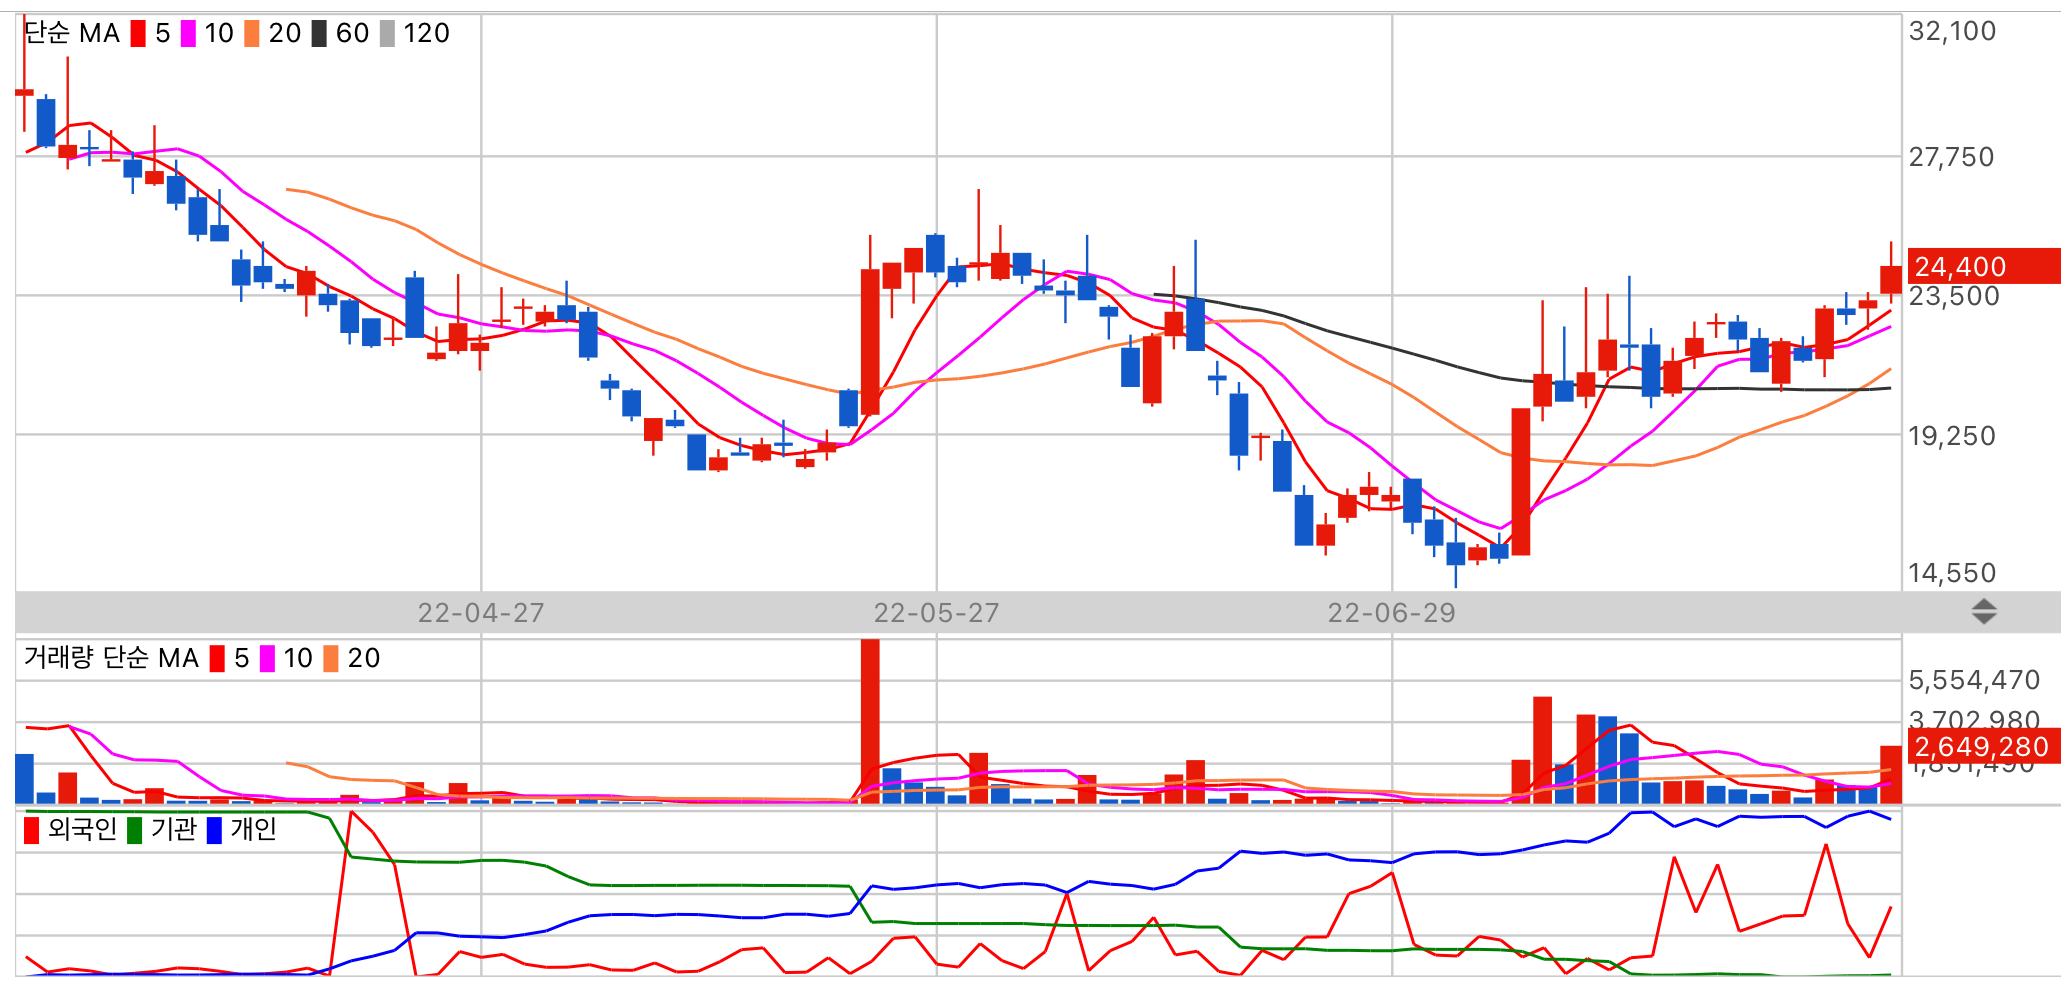Viewport: 2061px width, 988px height.
Task: Click the red volume MA 5 swatch
Action: (217, 659)
